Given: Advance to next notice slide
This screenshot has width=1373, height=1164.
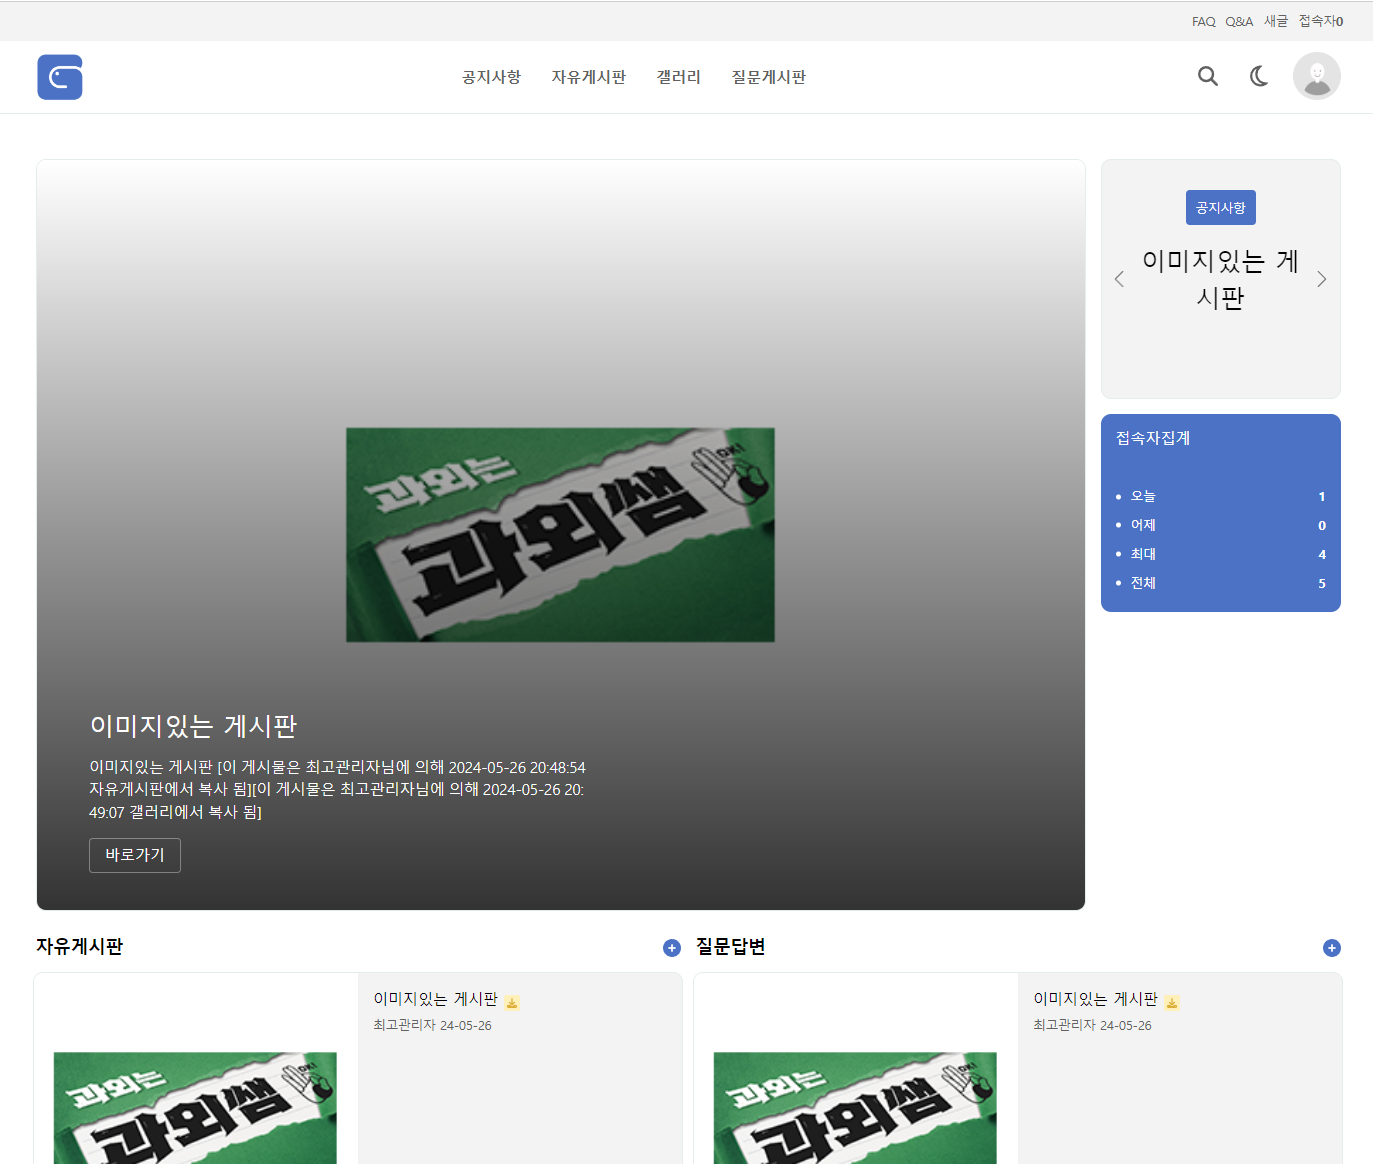Looking at the screenshot, I should [x=1321, y=279].
